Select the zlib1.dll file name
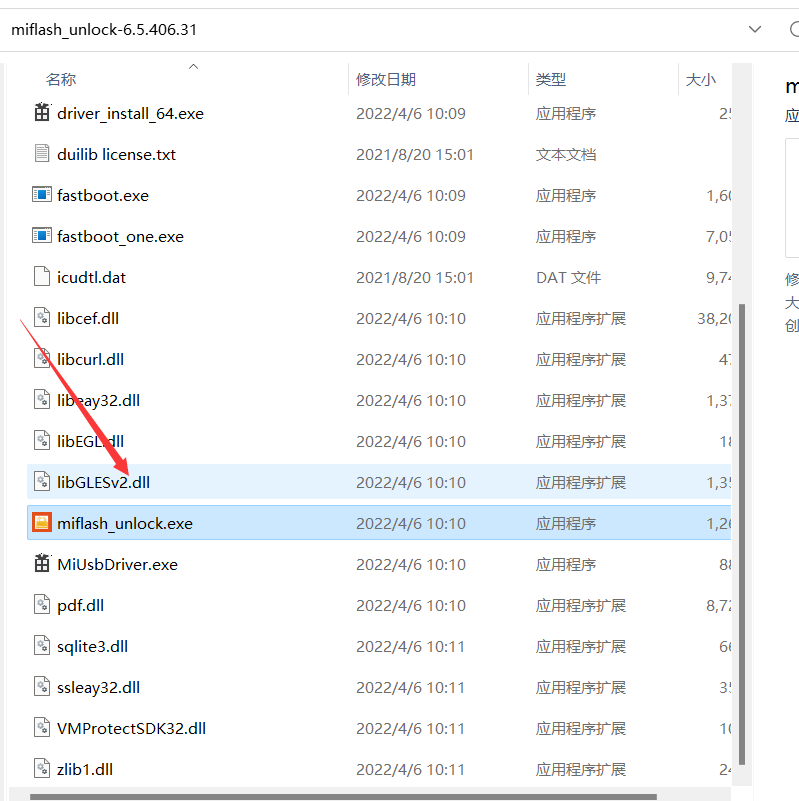Image resolution: width=799 pixels, height=801 pixels. [x=85, y=769]
